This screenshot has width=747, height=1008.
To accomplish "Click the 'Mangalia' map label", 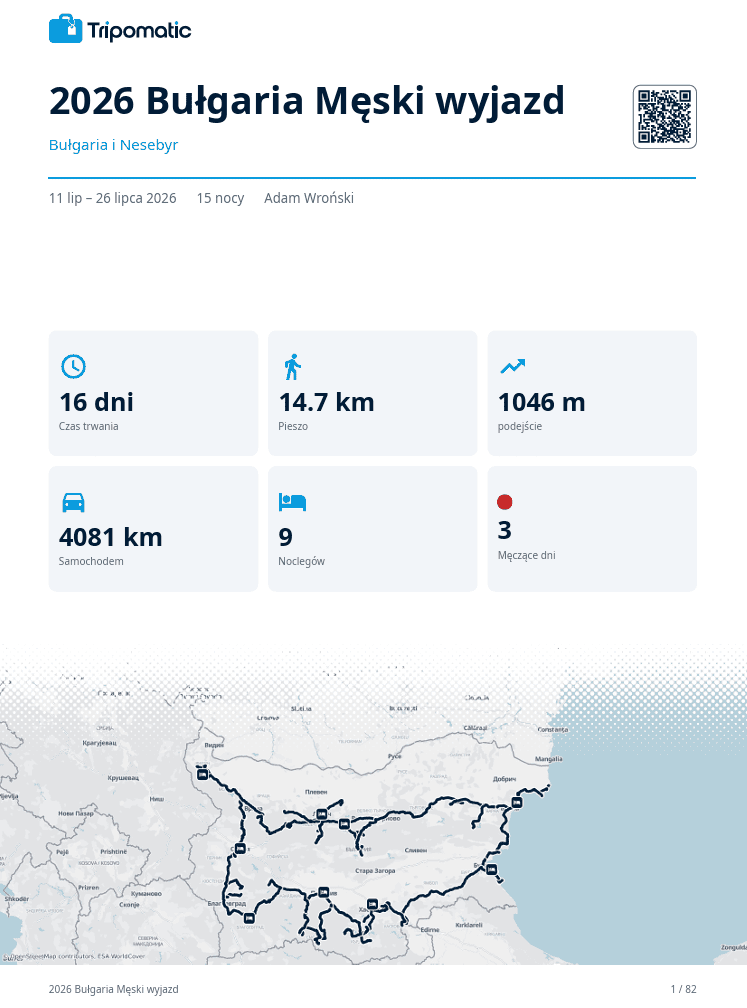I will point(548,759).
